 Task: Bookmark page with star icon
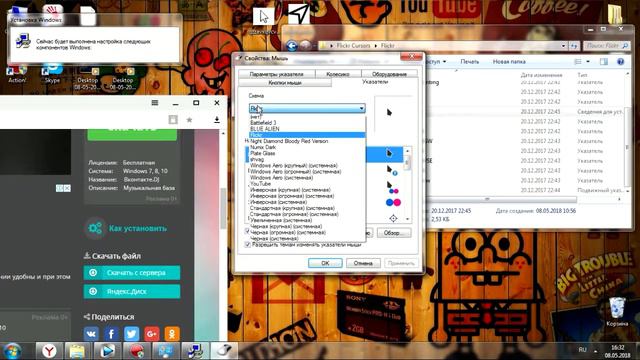pos(189,120)
